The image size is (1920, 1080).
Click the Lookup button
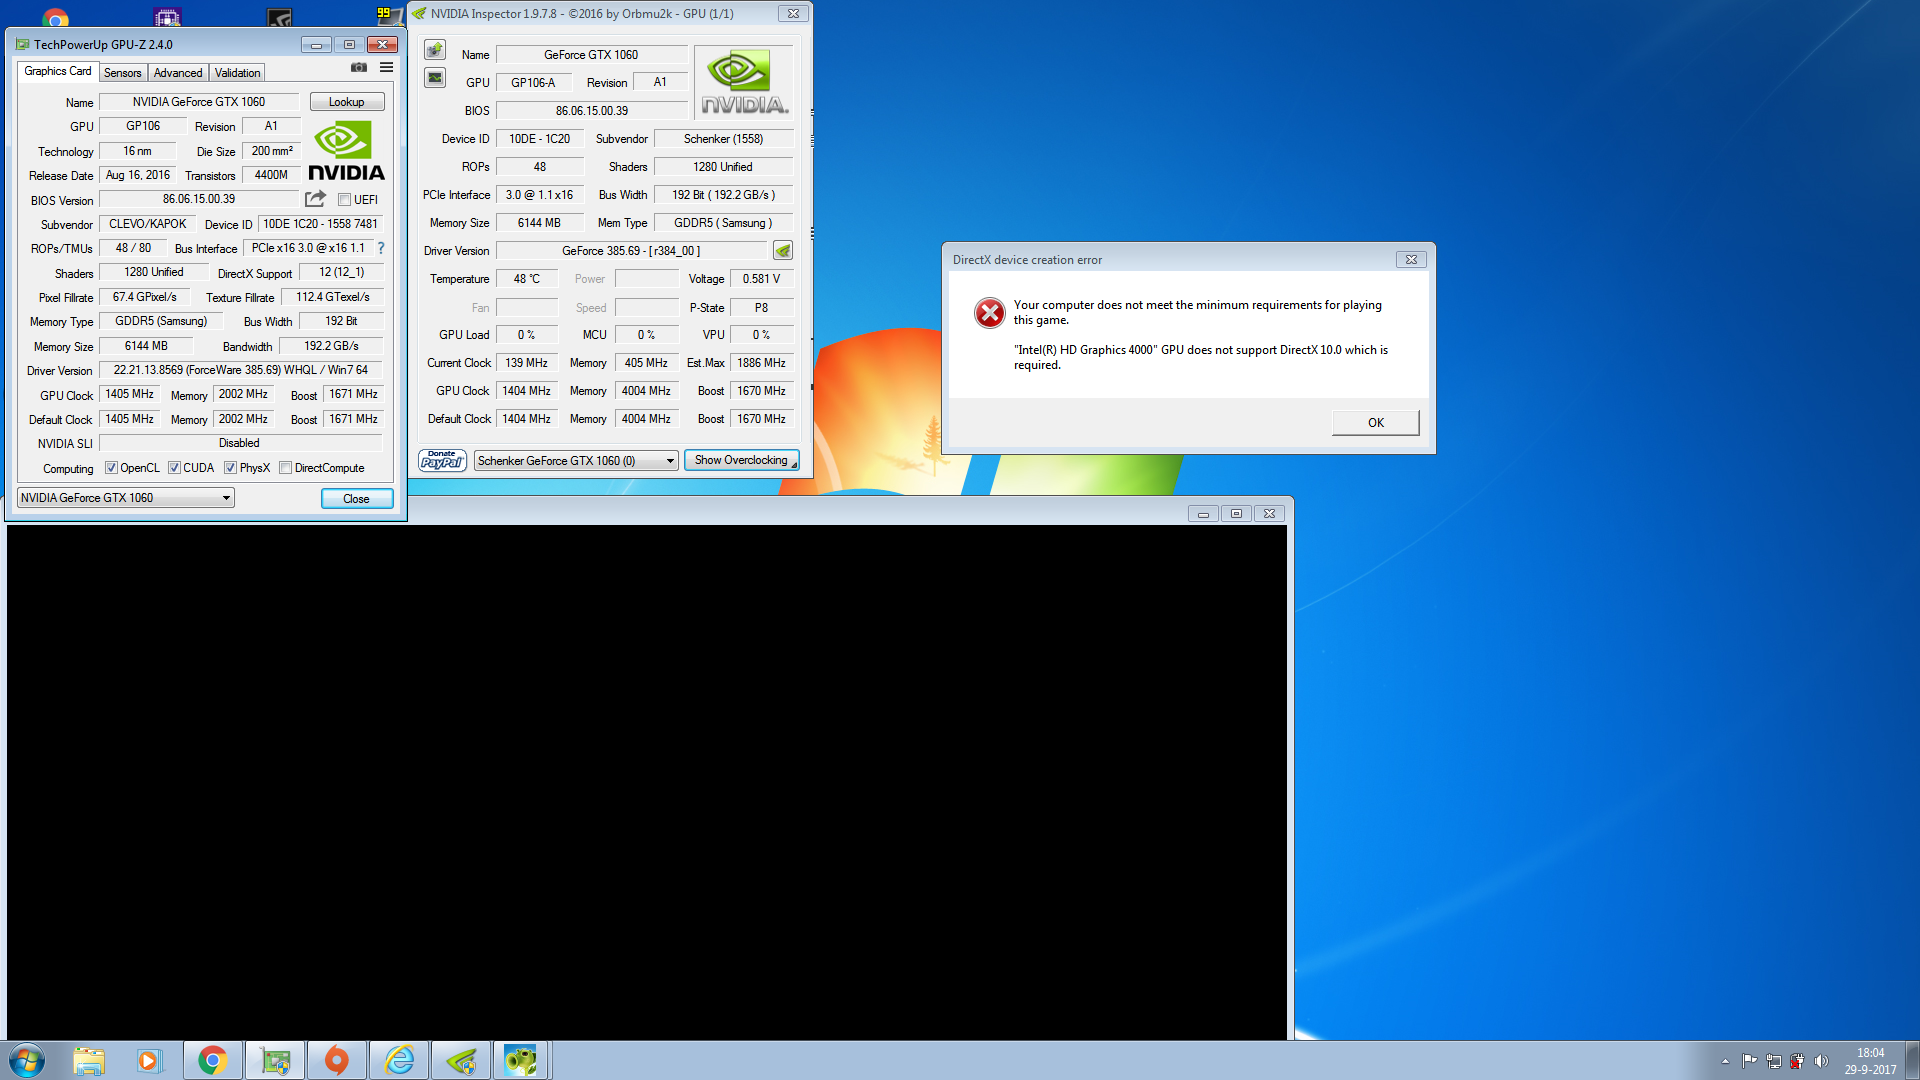coord(347,102)
